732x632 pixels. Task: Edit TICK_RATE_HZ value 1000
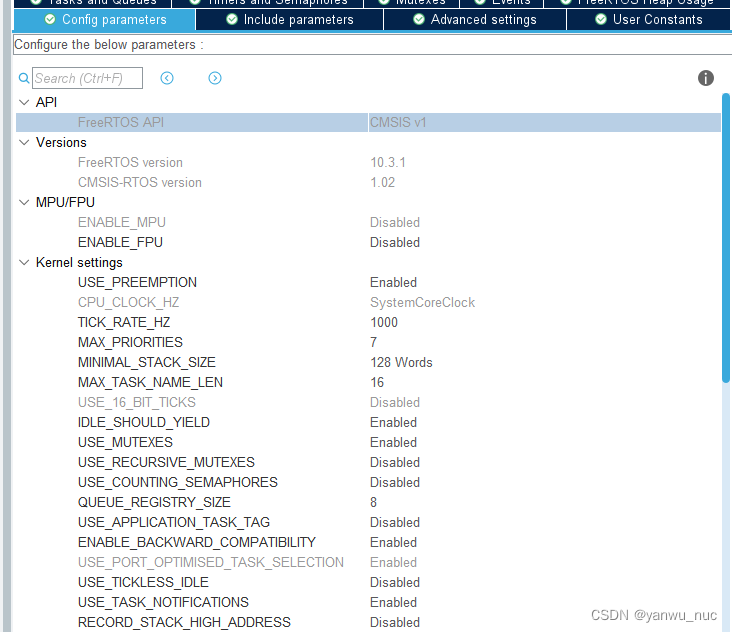[384, 323]
